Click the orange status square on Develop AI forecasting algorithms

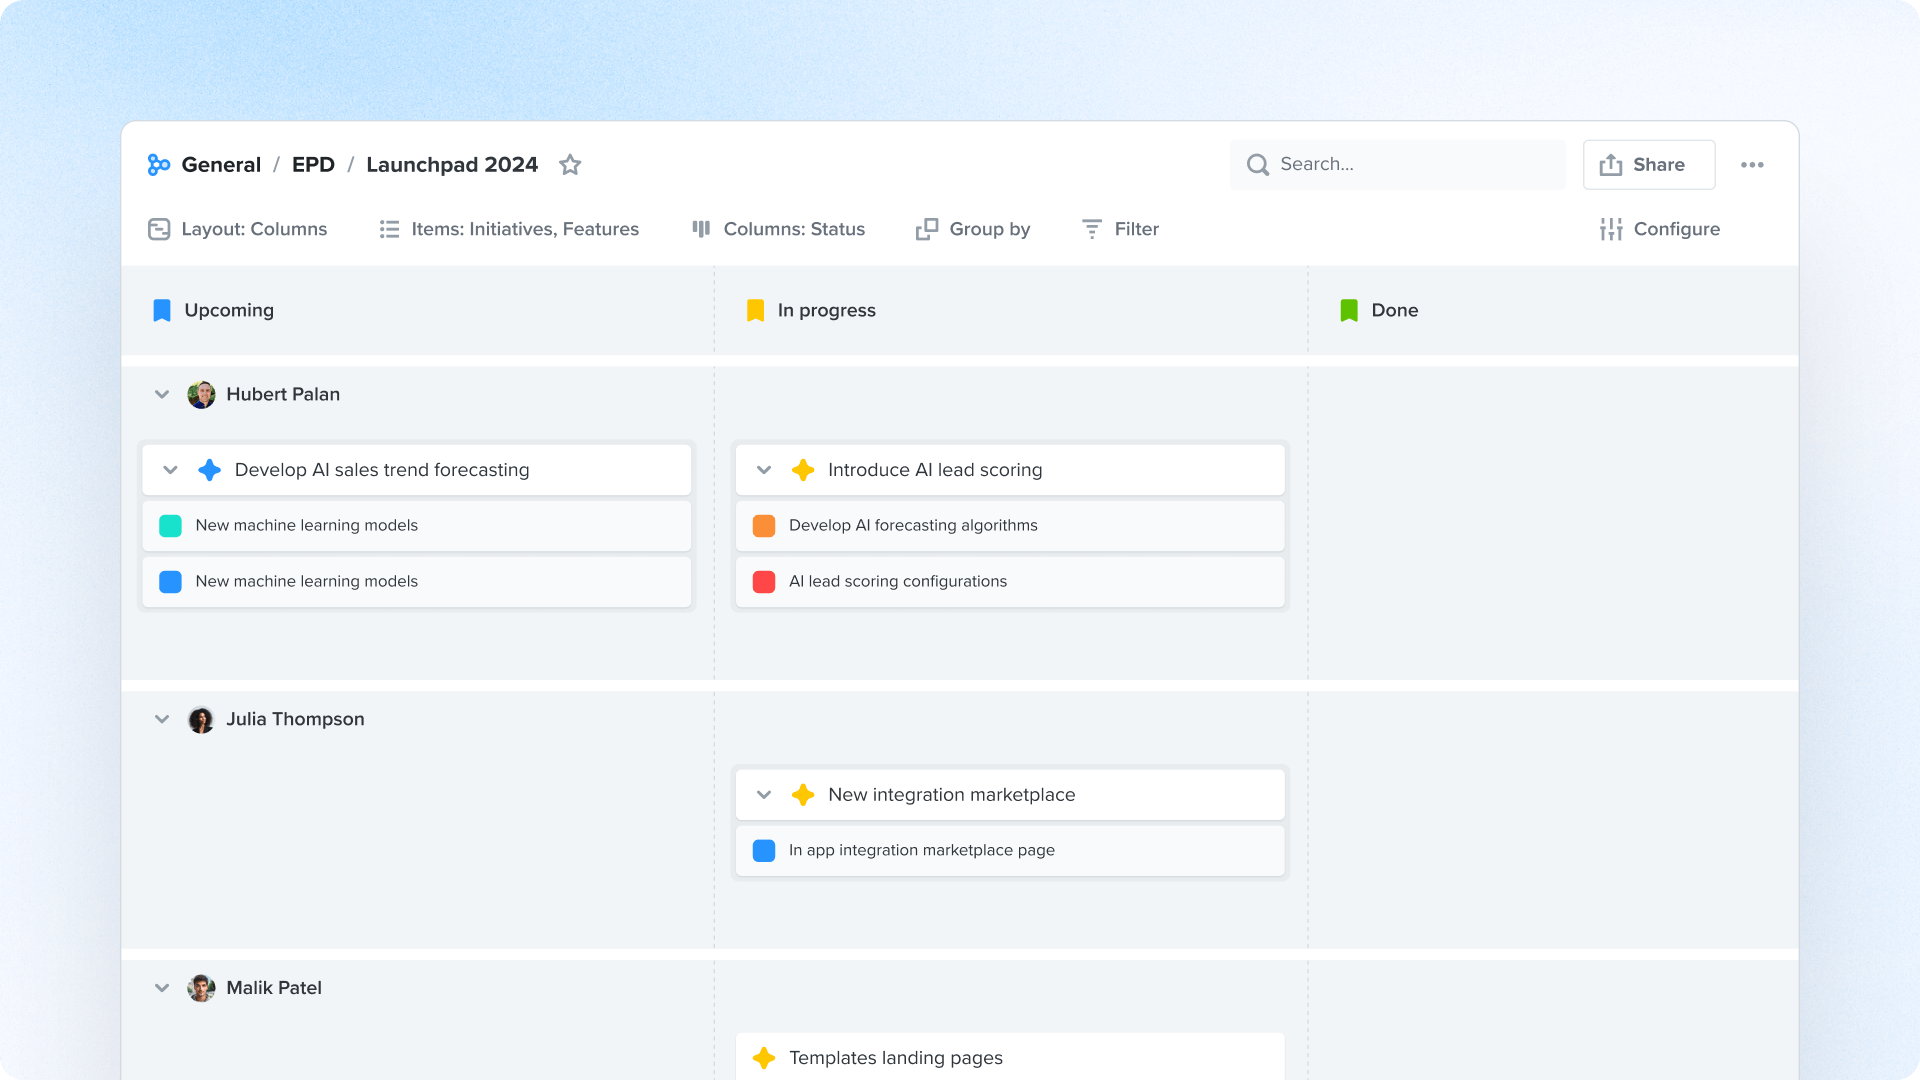click(x=764, y=525)
